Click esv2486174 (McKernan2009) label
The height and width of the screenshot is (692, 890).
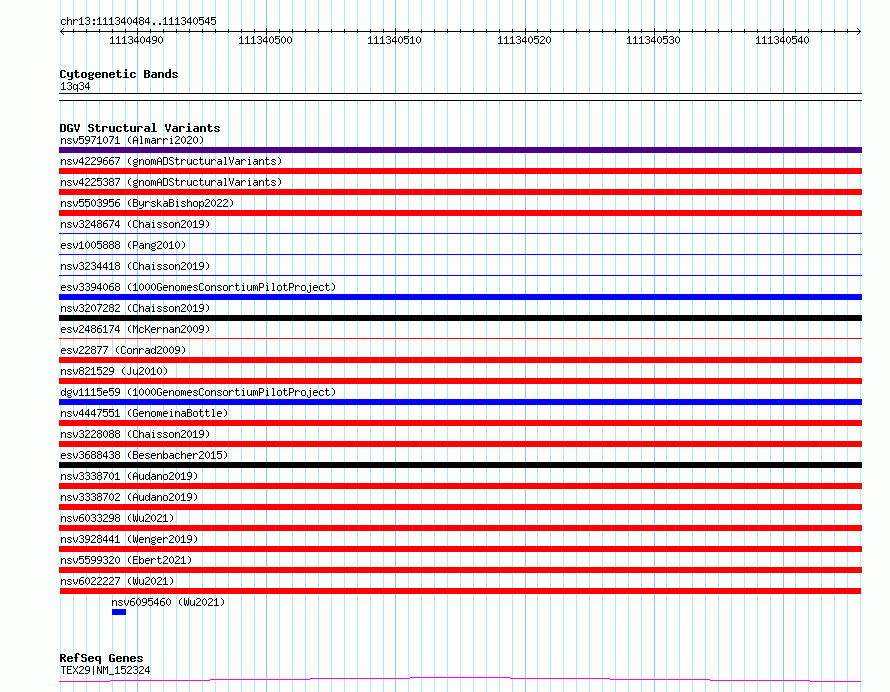[x=135, y=329]
